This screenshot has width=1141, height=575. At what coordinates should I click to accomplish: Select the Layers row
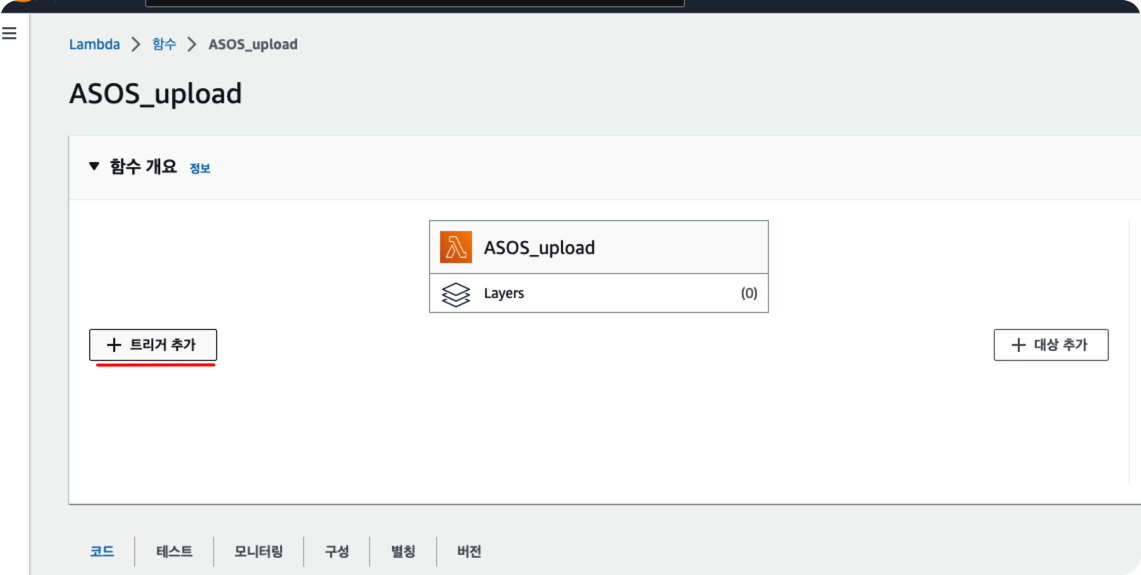click(599, 293)
